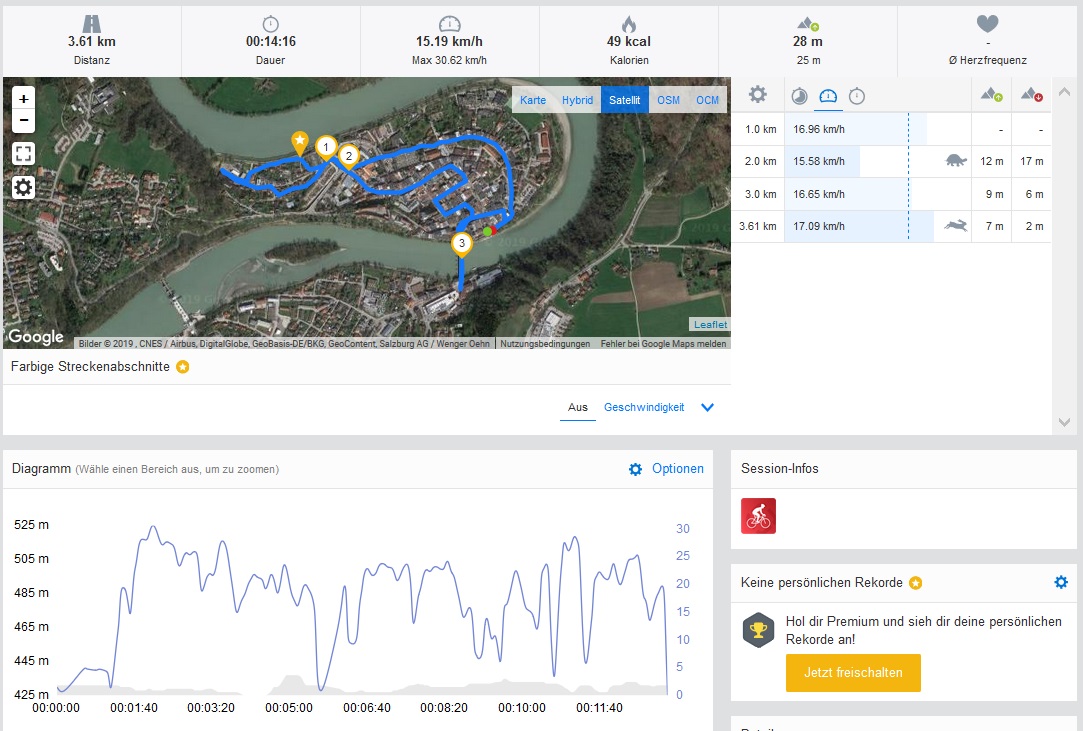Screen dimensions: 1083x731
Task: Select the Satellit map layer
Action: [624, 100]
